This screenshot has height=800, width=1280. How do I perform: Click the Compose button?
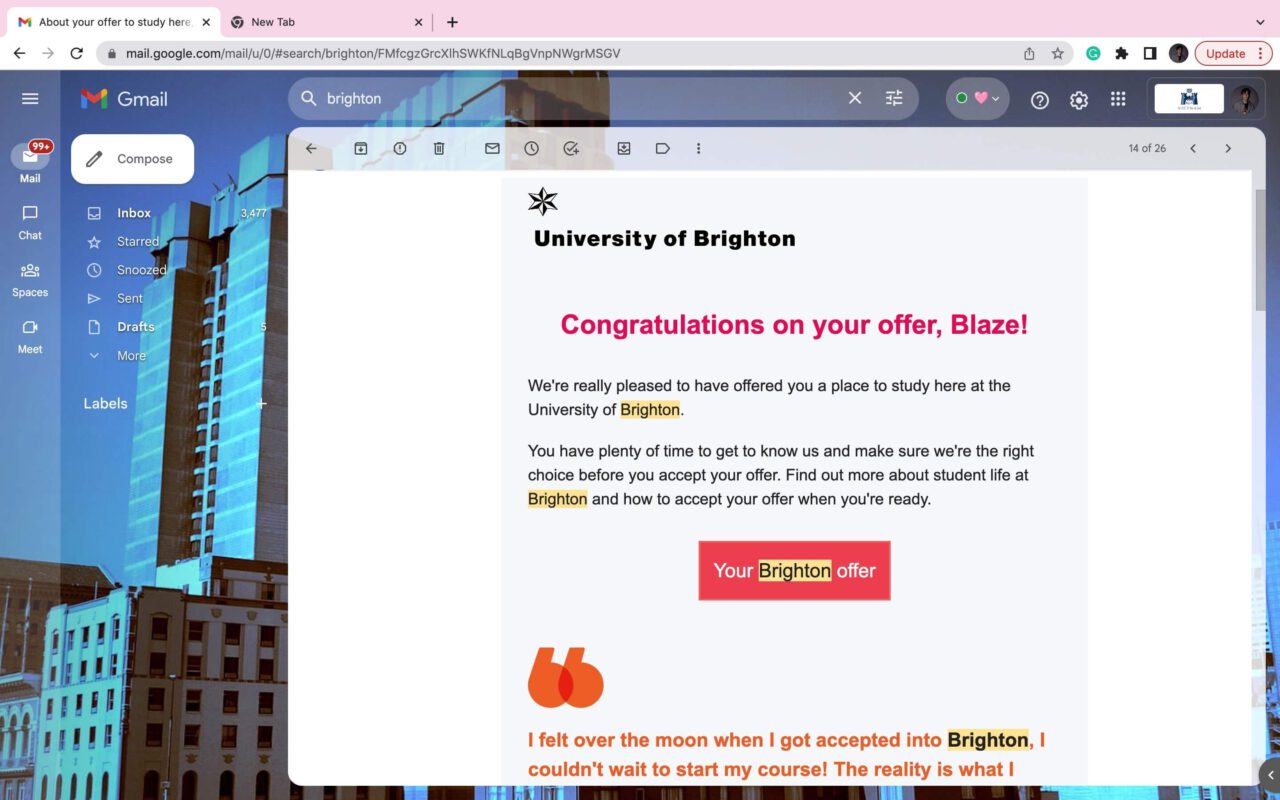132,159
